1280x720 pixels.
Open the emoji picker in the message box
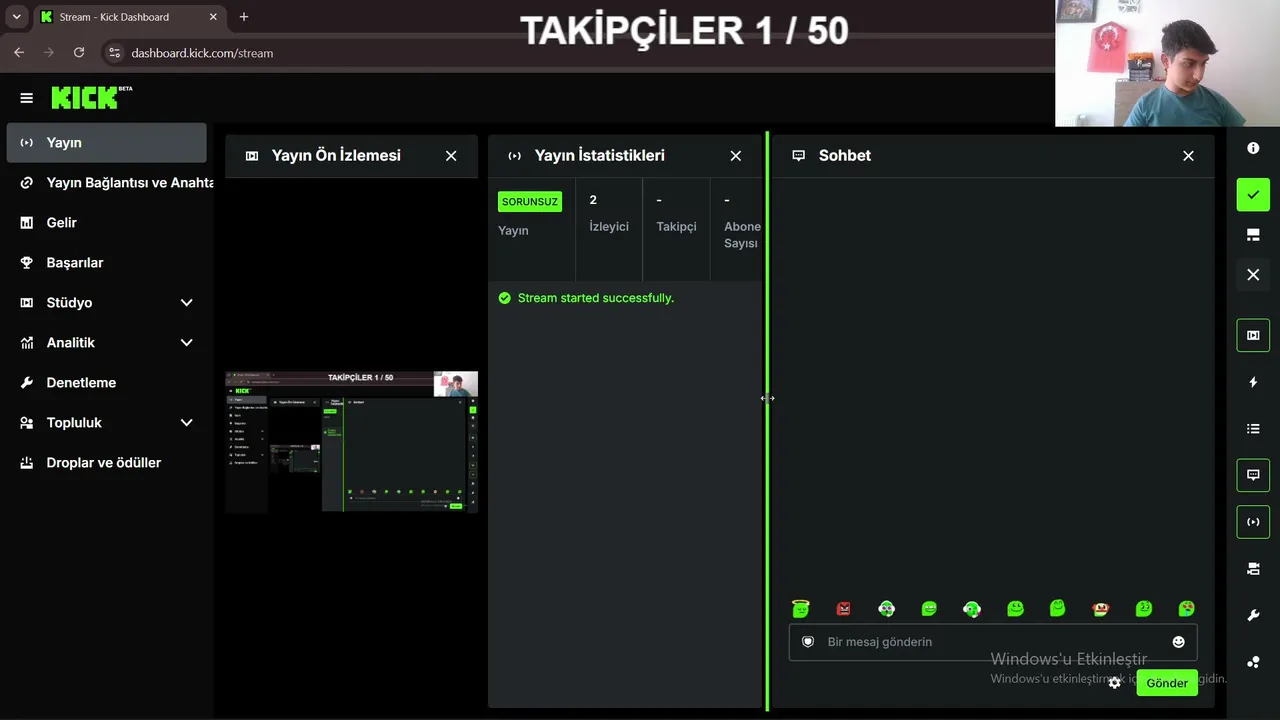tap(1178, 642)
